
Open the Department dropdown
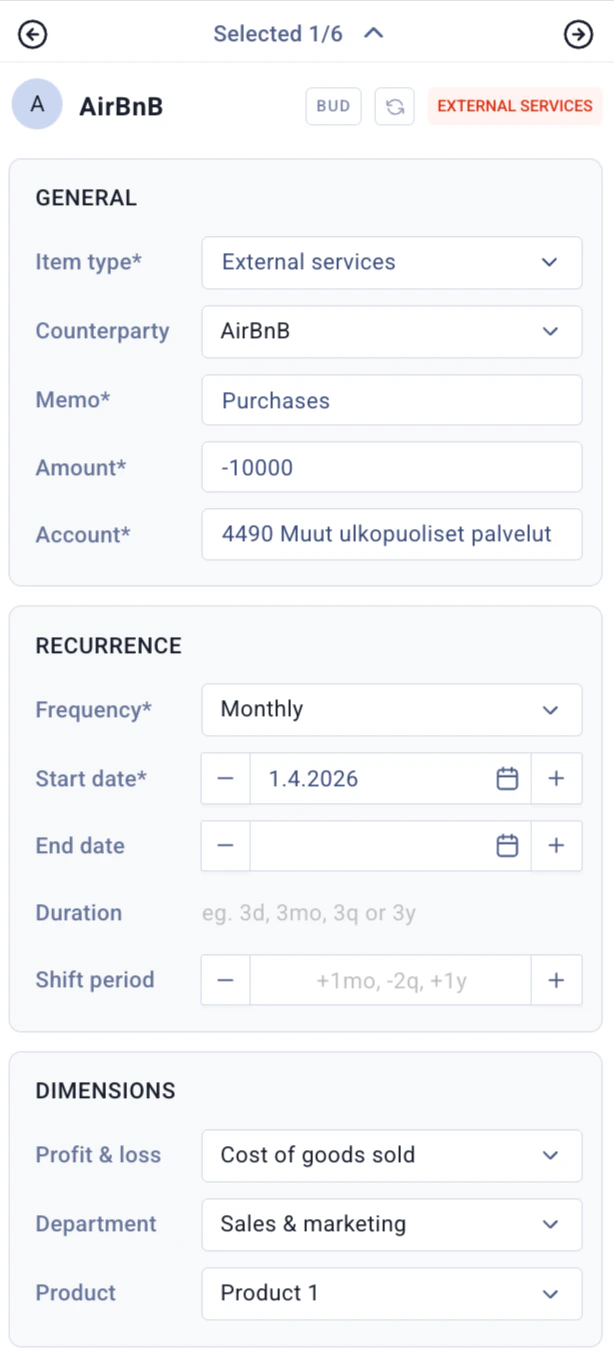392,1224
